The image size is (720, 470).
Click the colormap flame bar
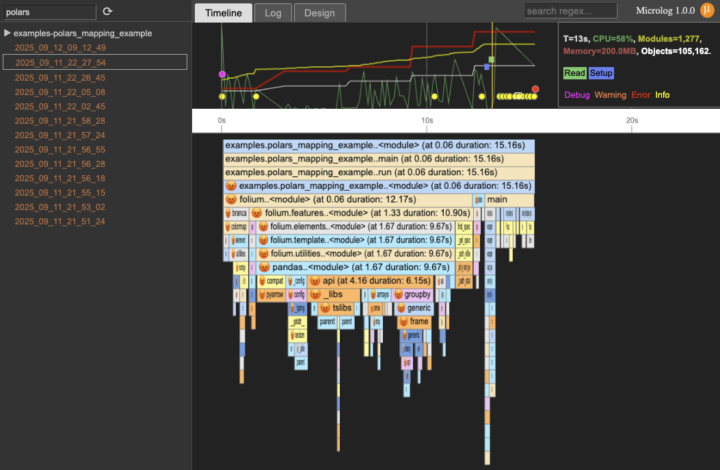point(236,227)
